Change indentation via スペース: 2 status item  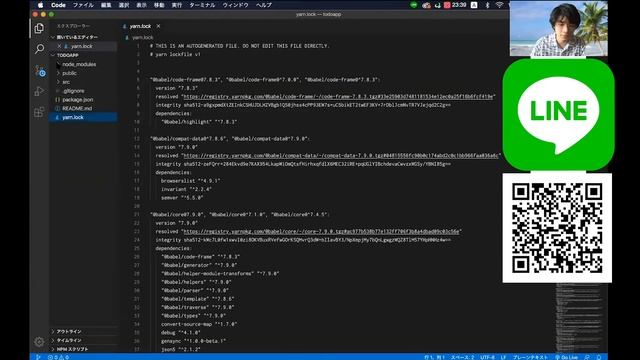(462, 357)
